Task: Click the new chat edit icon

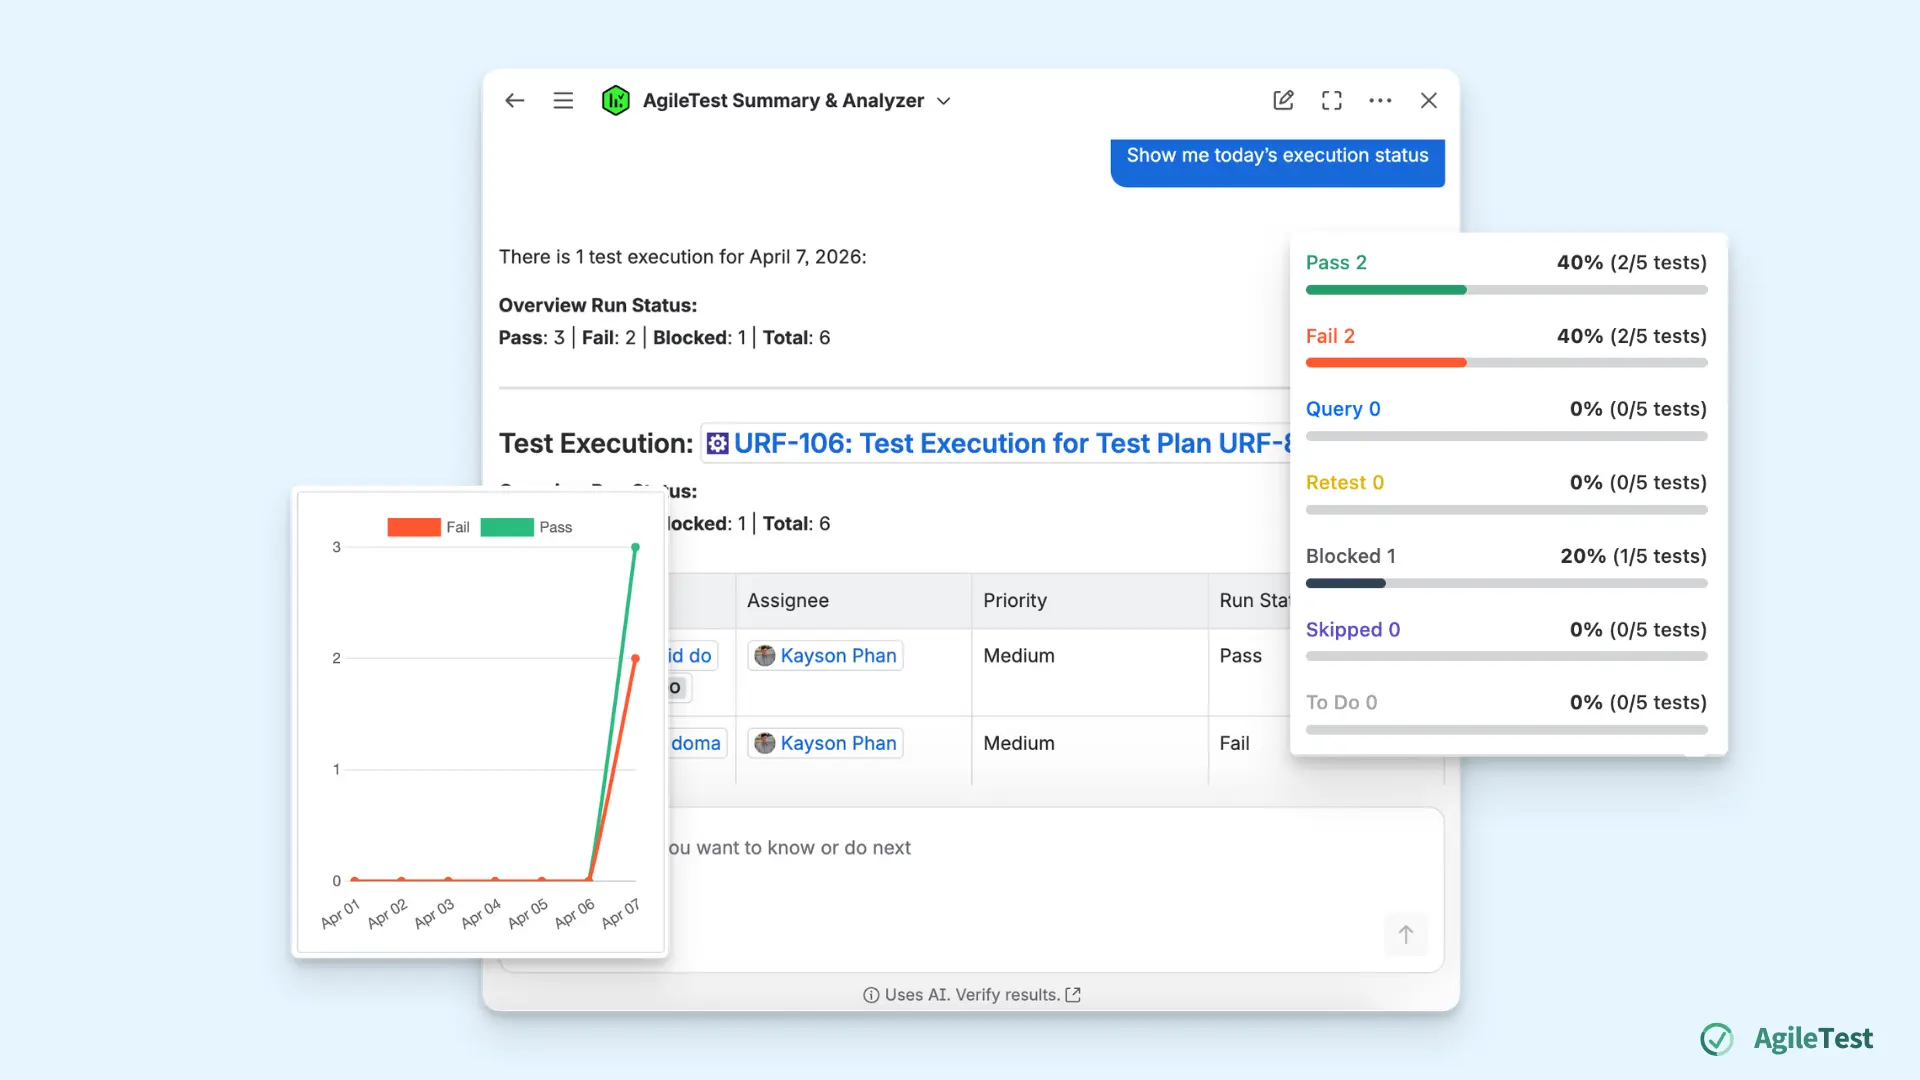Action: 1283,100
